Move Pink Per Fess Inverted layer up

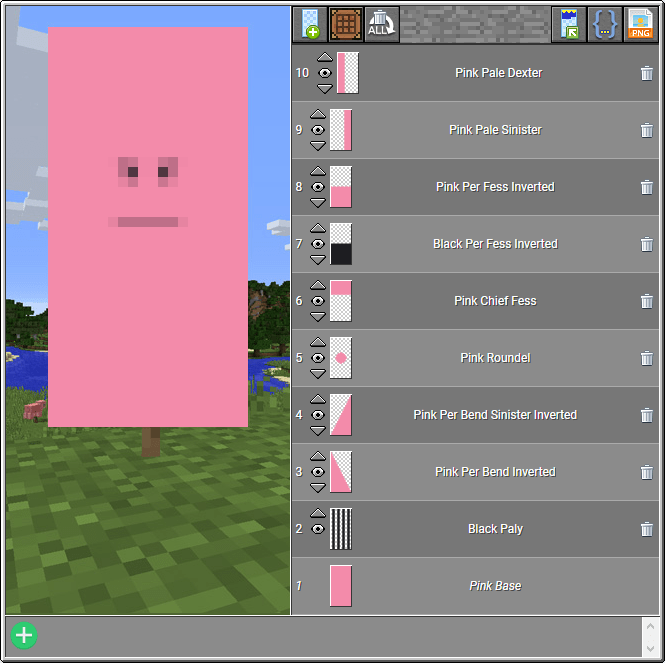tap(318, 172)
